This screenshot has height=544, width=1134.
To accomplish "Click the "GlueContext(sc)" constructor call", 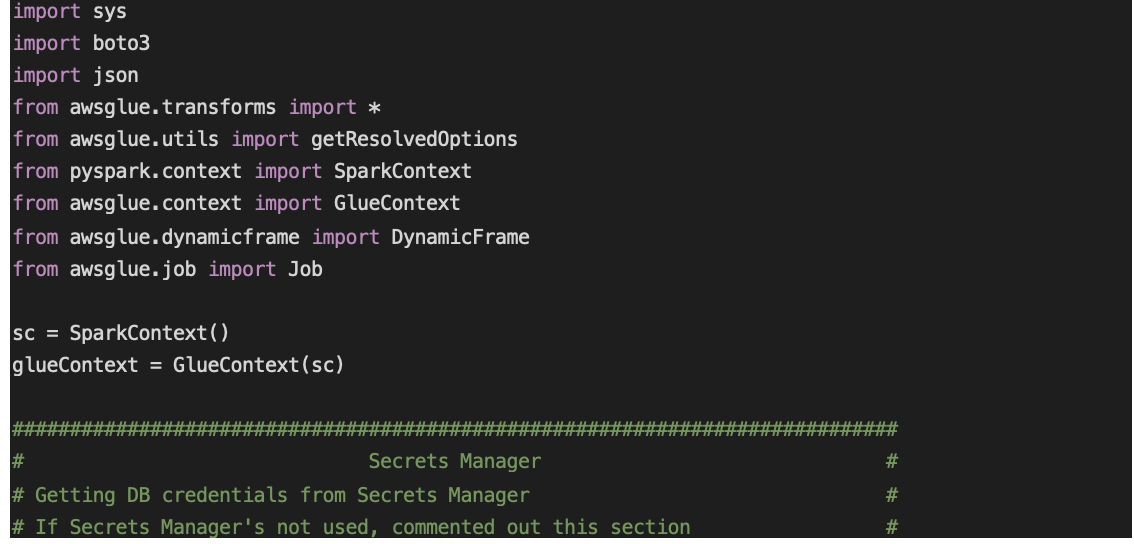I will (x=258, y=365).
